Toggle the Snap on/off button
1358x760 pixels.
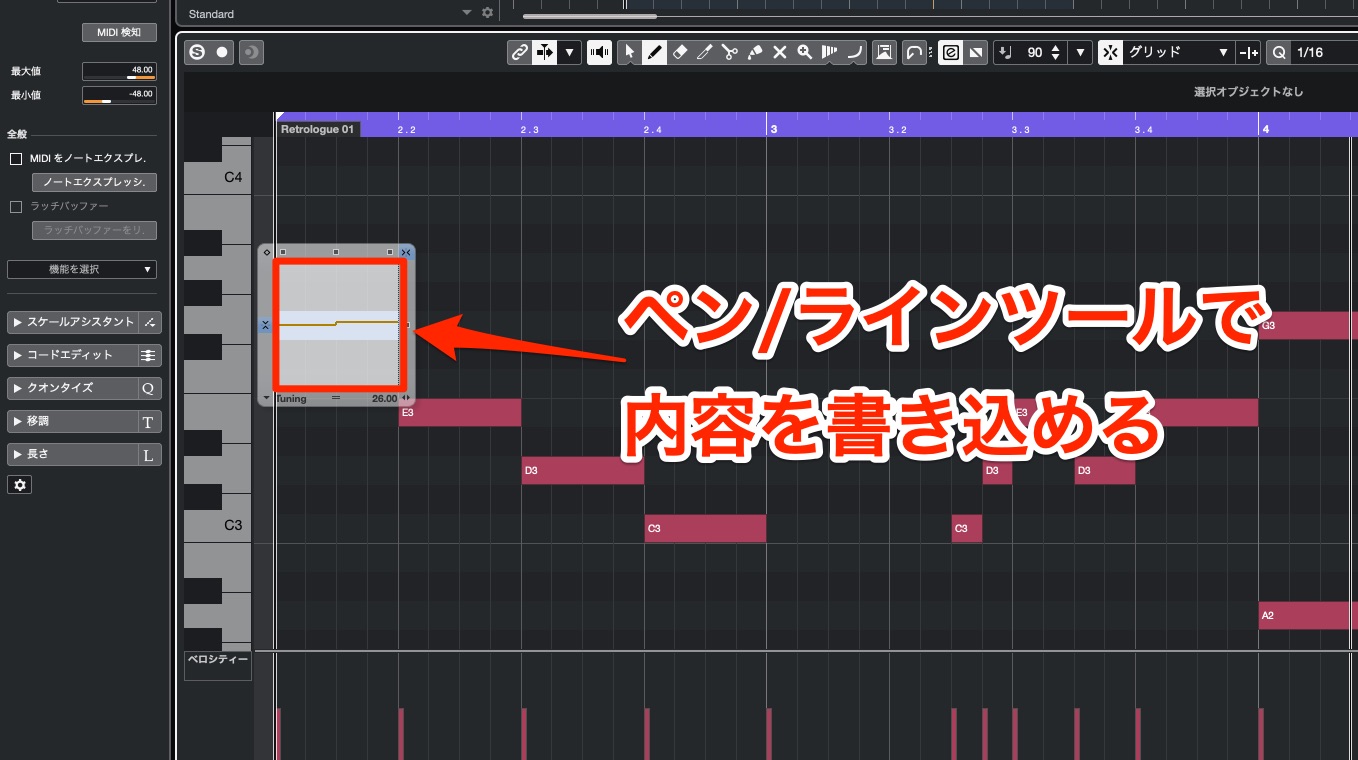[1110, 52]
